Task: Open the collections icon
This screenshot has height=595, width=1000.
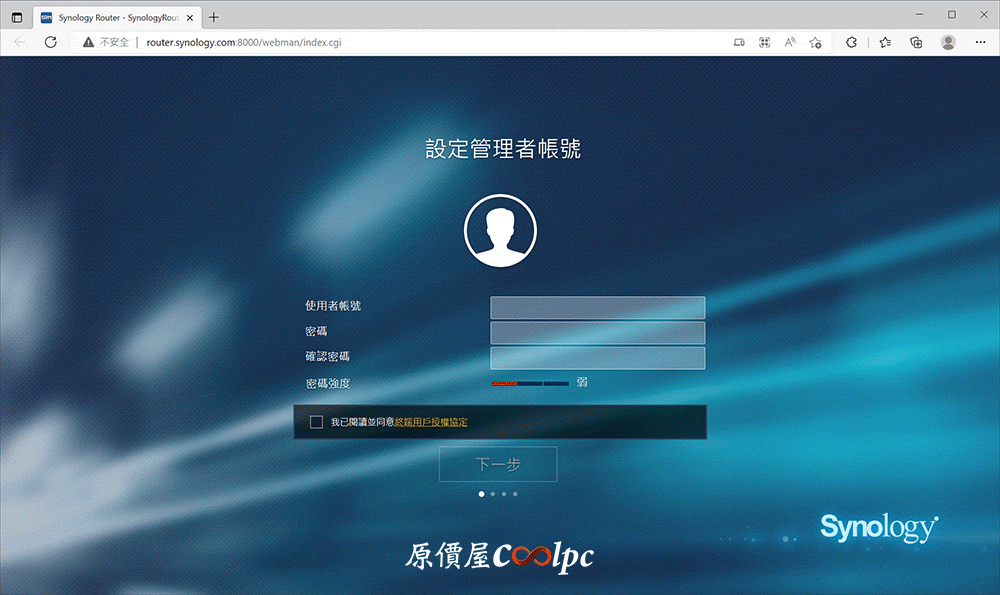Action: point(916,42)
